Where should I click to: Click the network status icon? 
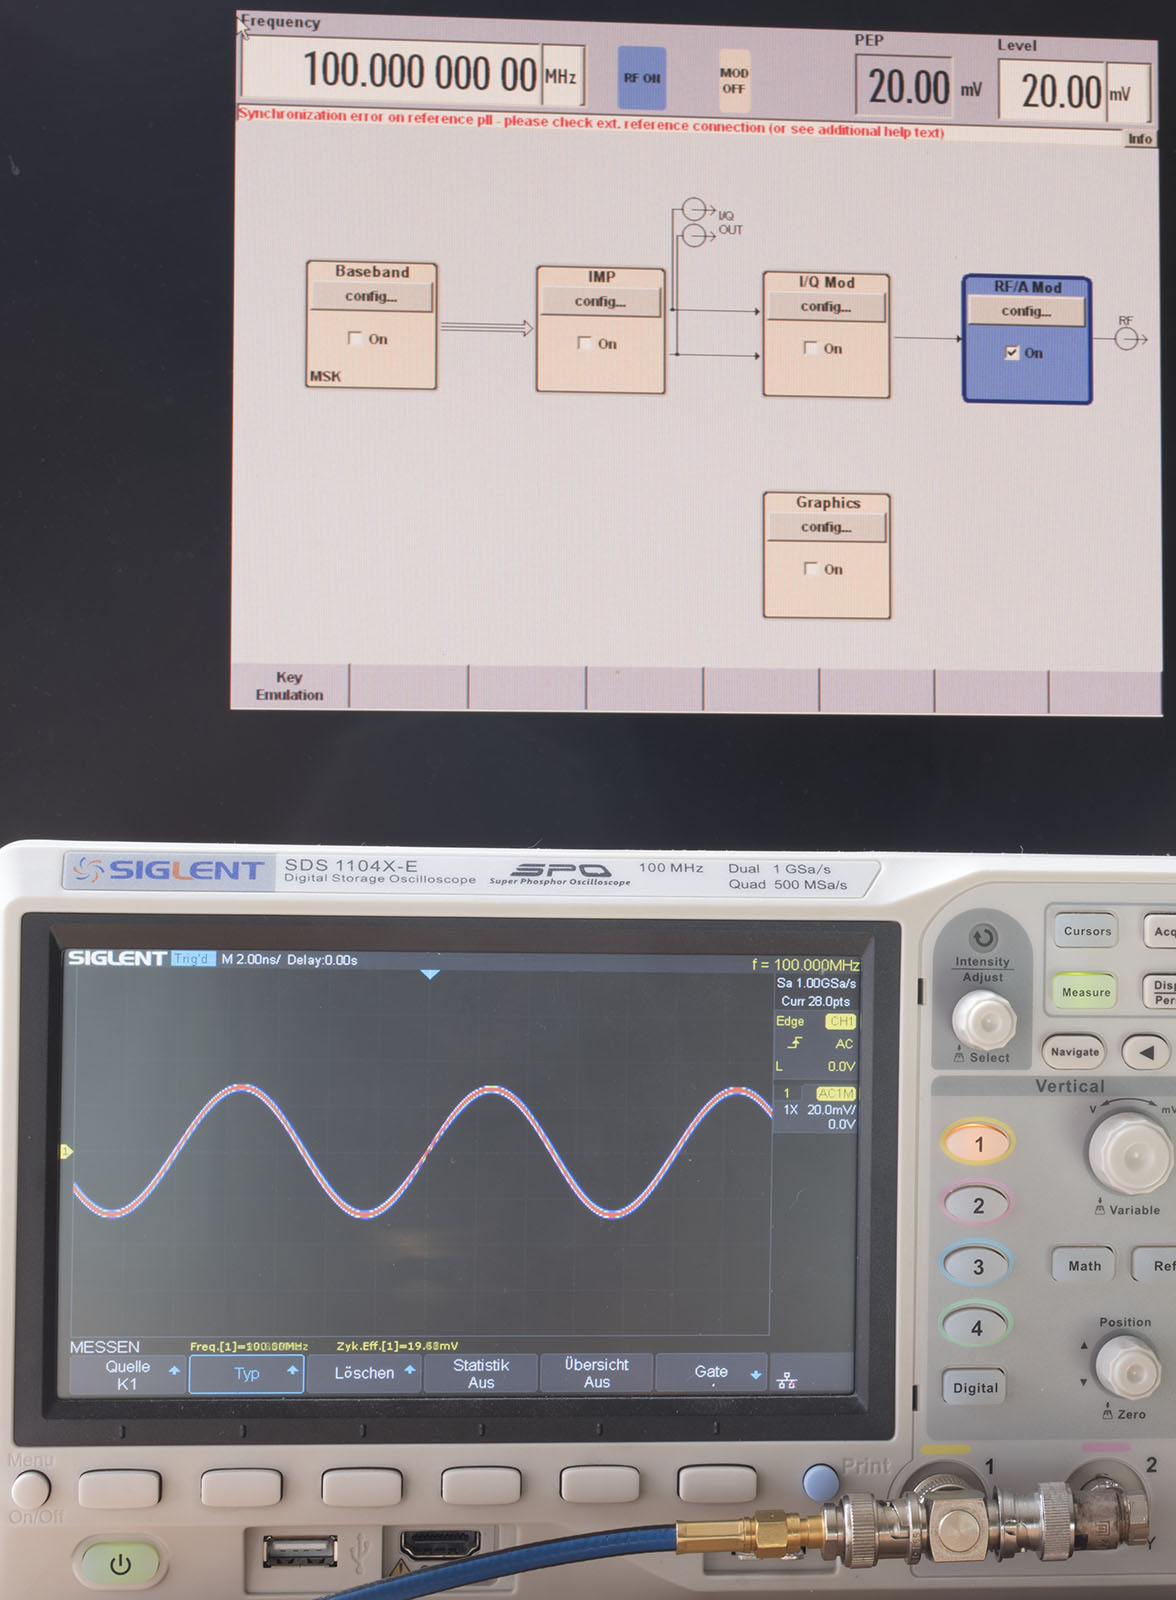tap(787, 1381)
